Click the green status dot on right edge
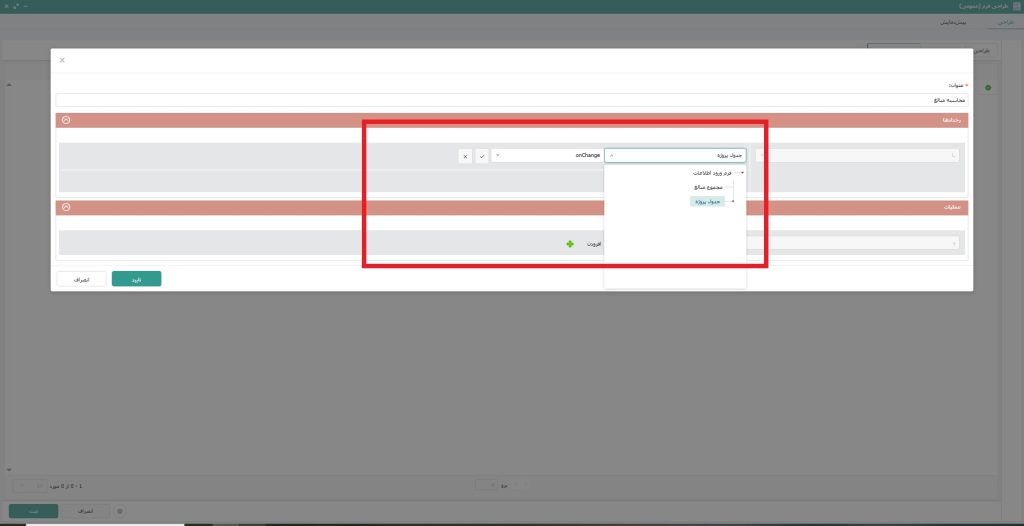 (x=988, y=88)
